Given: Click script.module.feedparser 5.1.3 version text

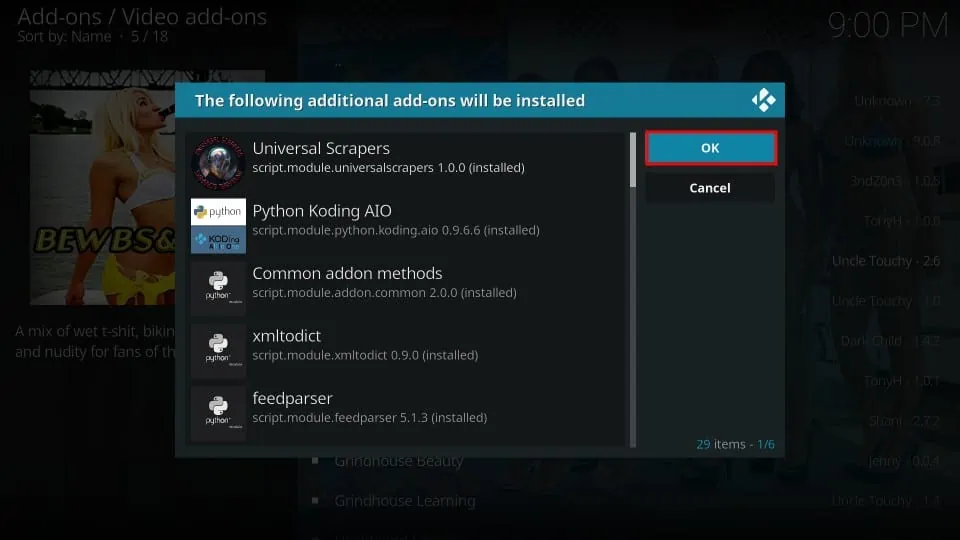Looking at the screenshot, I should pyautogui.click(x=370, y=418).
